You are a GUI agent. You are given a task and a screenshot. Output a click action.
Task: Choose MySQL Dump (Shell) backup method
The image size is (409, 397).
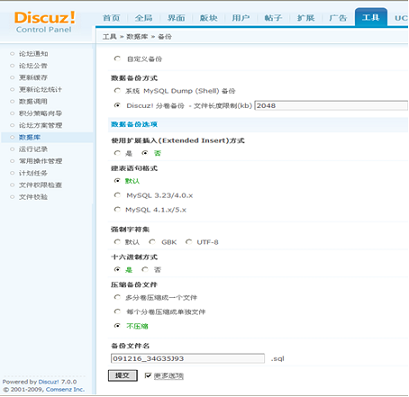coord(117,91)
